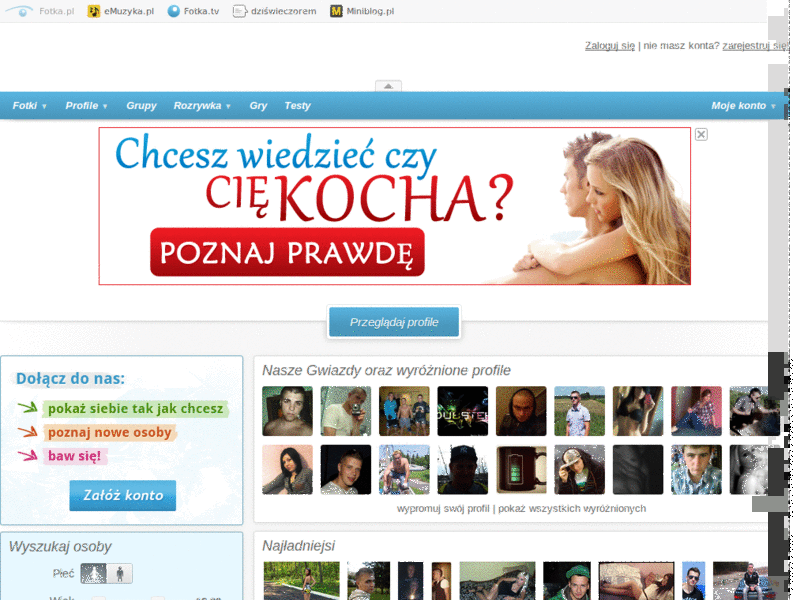Click 'Nasze Gwiazdy oraz wyróżnione profile' heading
The height and width of the screenshot is (600, 800).
pos(386,370)
